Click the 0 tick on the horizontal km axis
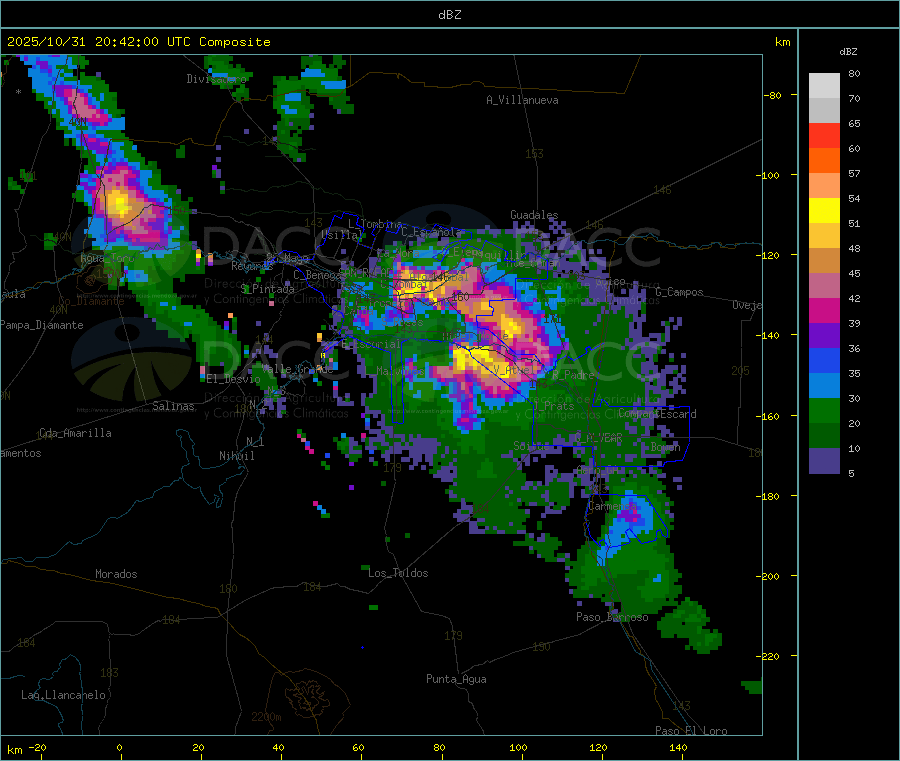The width and height of the screenshot is (900, 761). coord(119,747)
